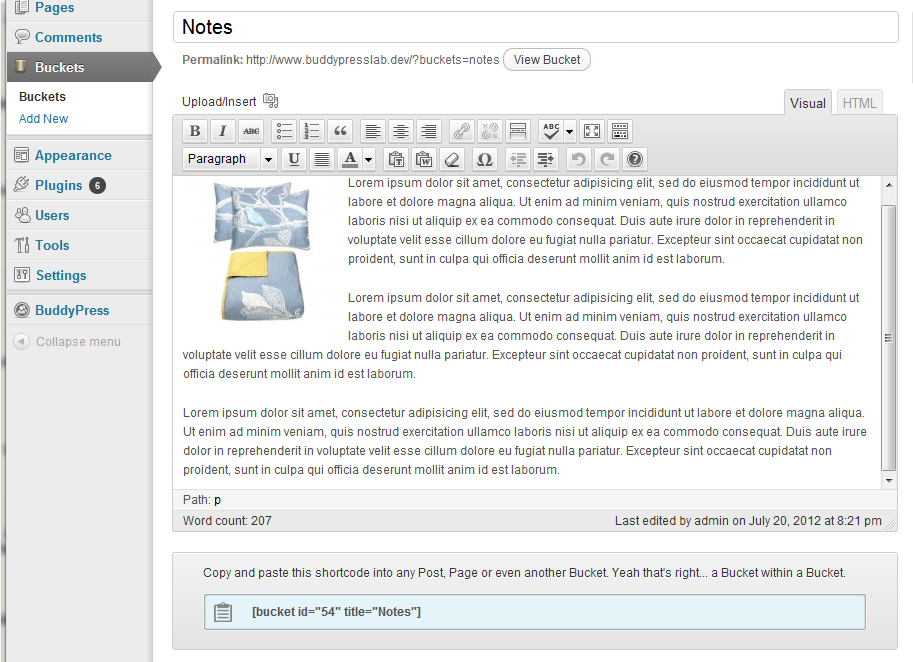Toggle the kitchen sink toolbar row

point(620,131)
